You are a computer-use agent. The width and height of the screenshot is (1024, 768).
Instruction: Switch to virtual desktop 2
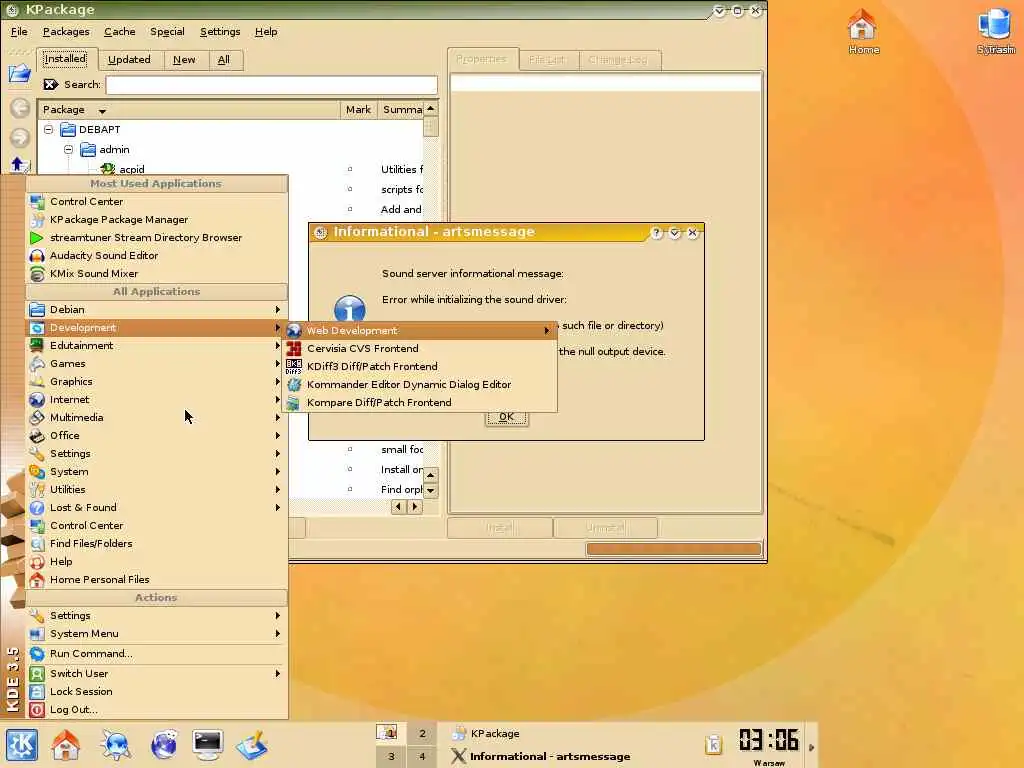(x=422, y=733)
